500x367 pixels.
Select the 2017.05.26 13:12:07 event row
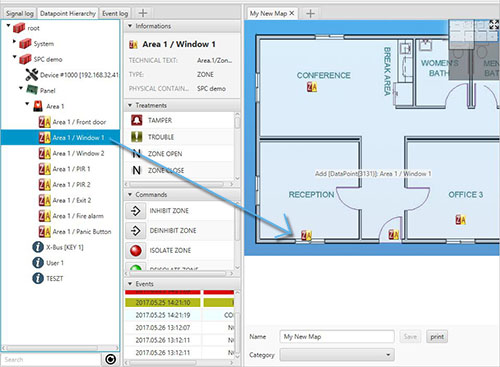179,327
